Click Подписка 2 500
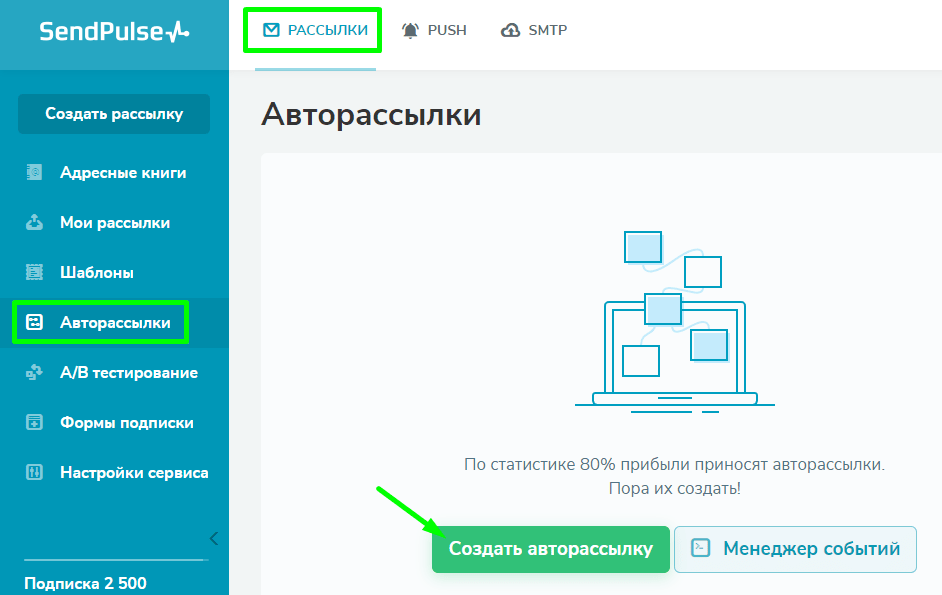942x595 pixels. point(85,583)
